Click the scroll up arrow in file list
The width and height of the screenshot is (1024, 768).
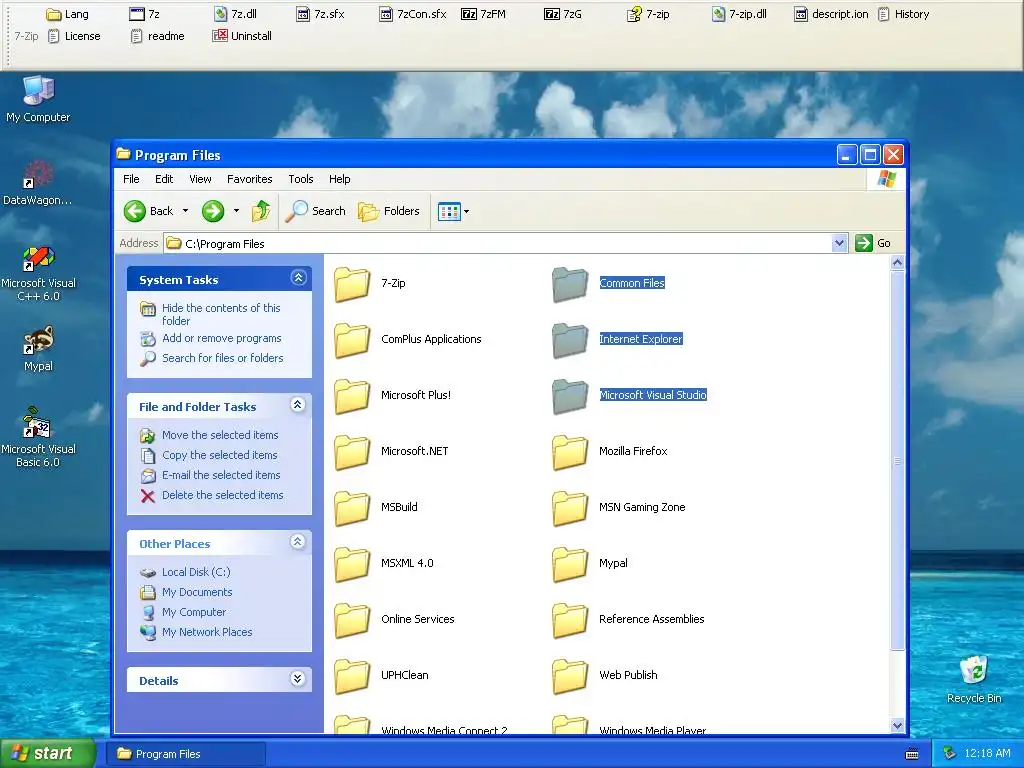click(x=897, y=263)
